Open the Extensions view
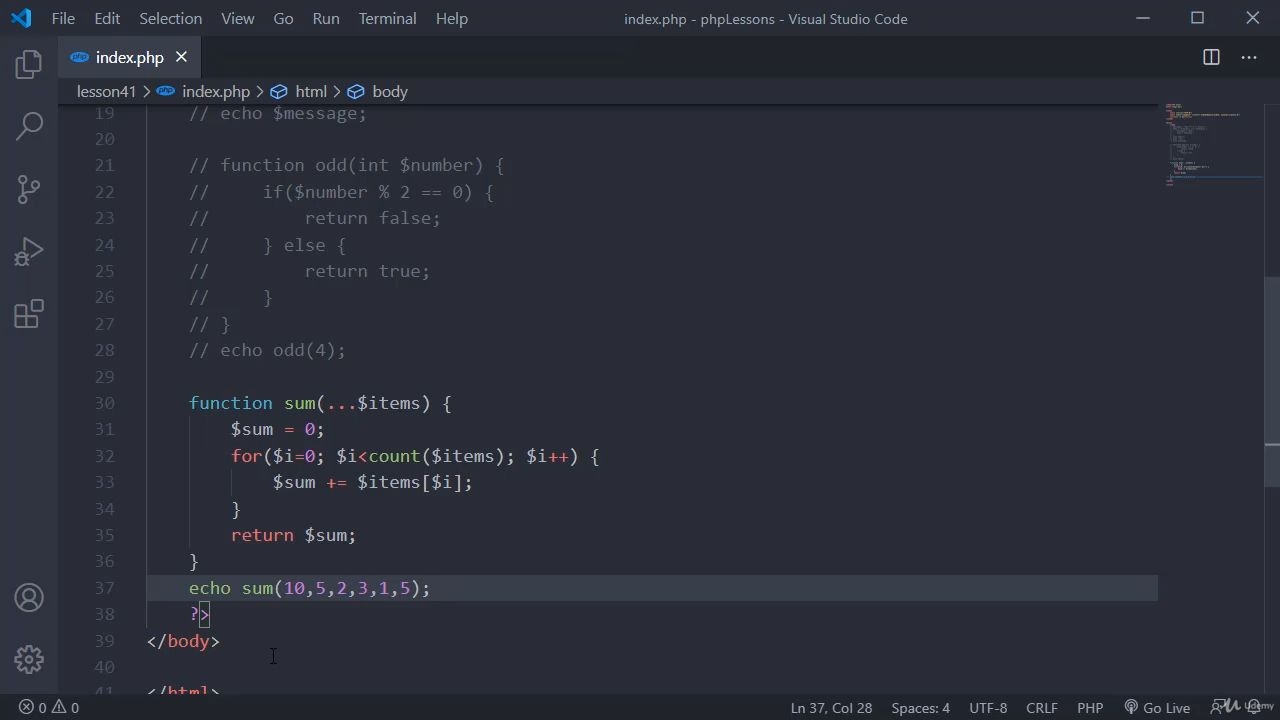Screen dimensions: 1280x720 [x=29, y=314]
